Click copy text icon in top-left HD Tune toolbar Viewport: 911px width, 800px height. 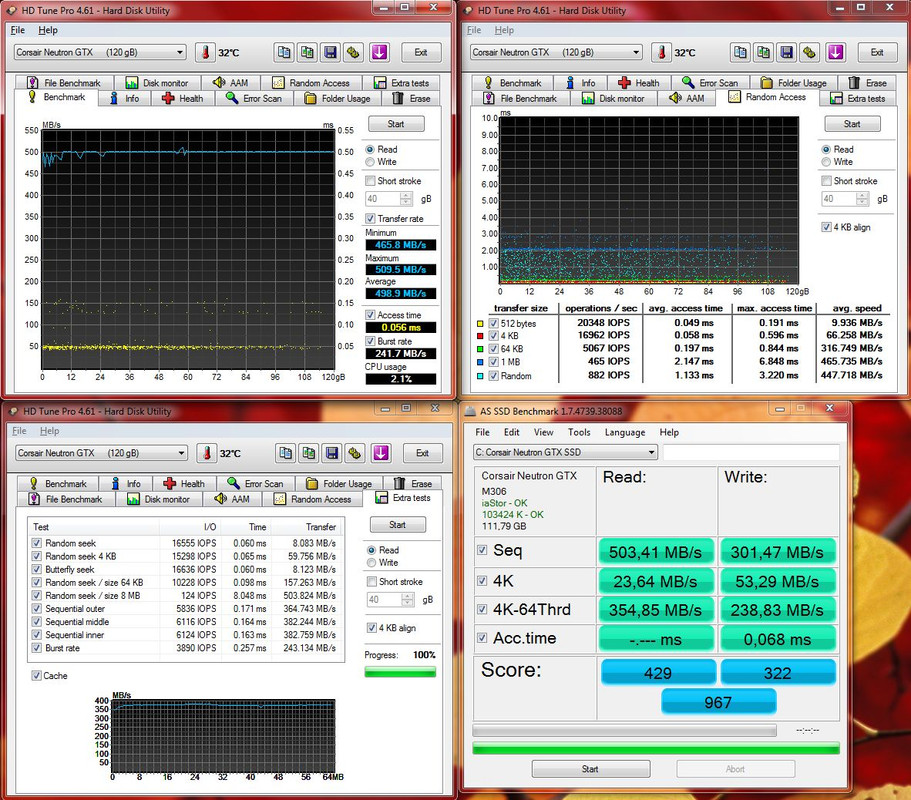(x=284, y=52)
